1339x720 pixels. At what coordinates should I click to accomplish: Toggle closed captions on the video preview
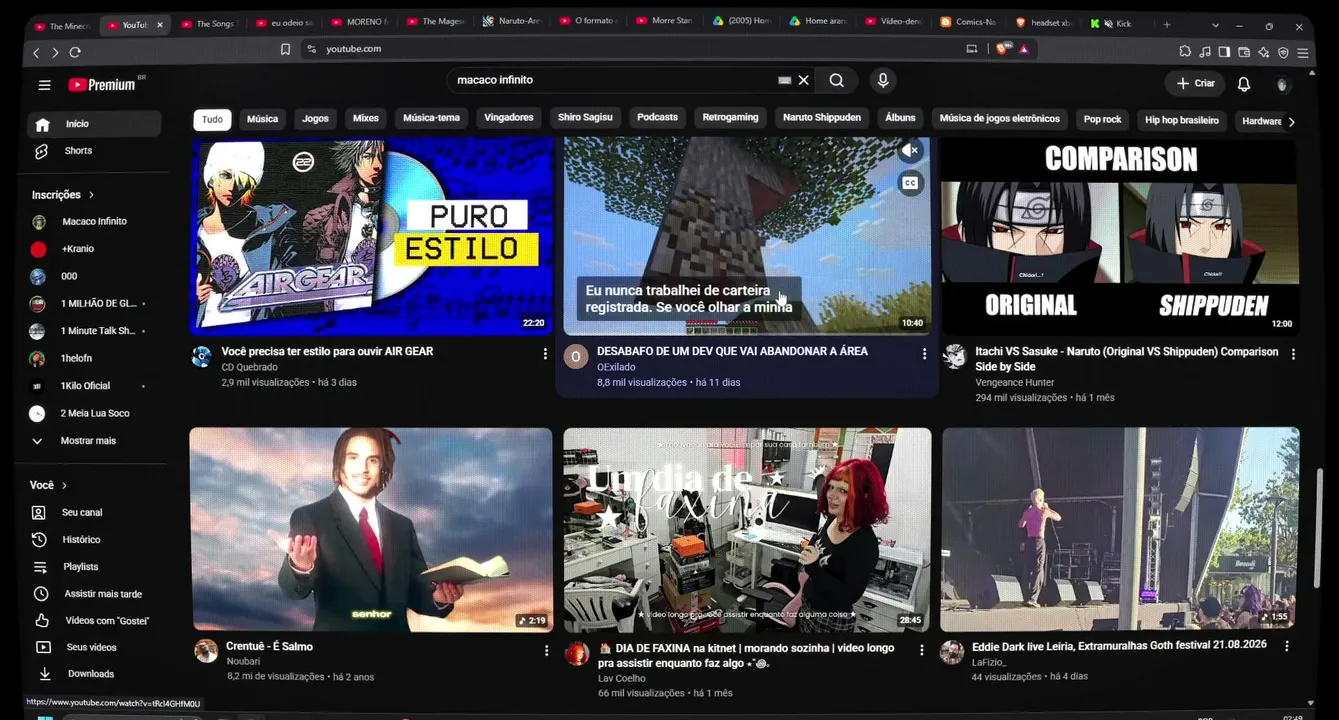(909, 183)
